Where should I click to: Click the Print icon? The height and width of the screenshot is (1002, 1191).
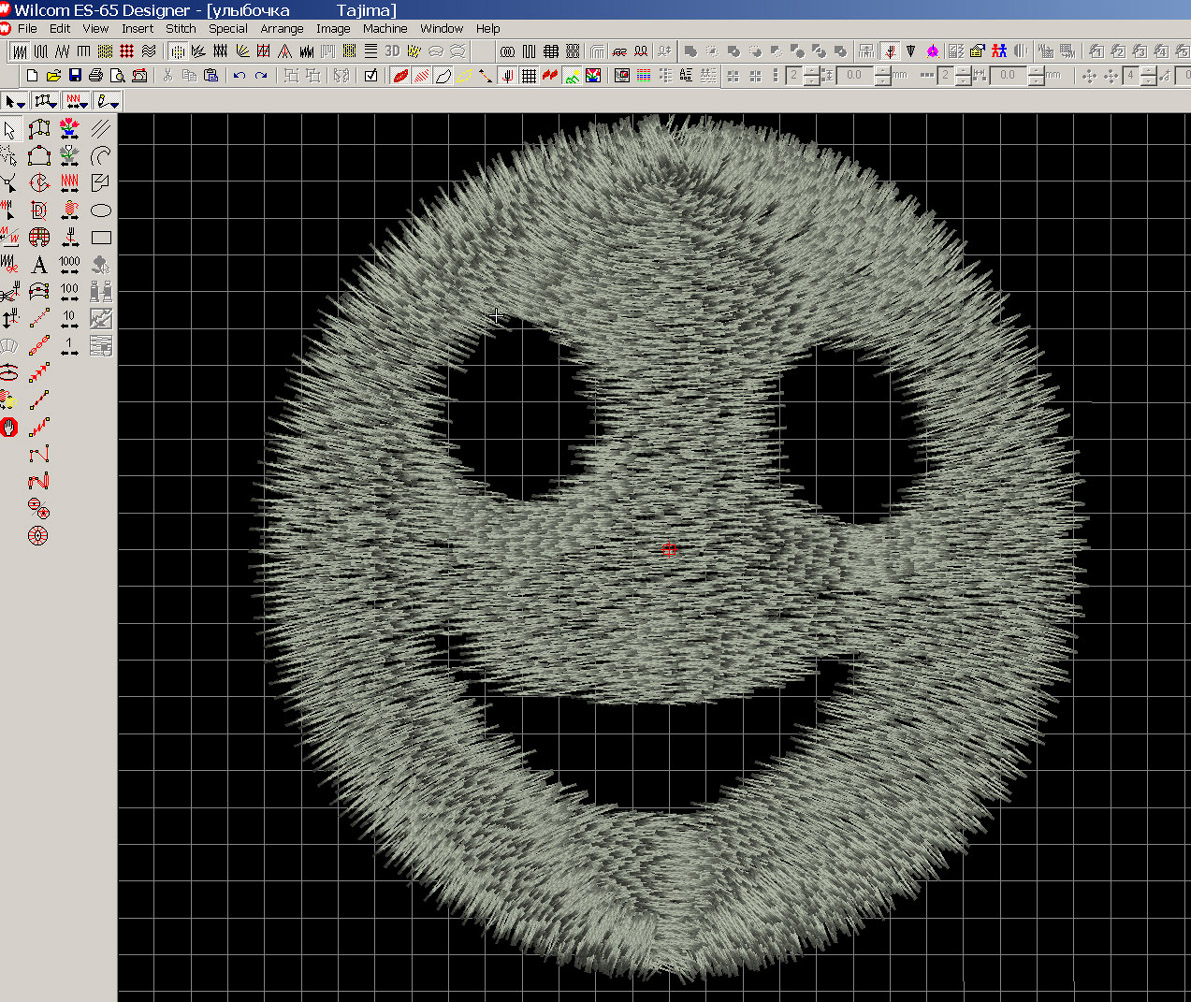point(96,76)
